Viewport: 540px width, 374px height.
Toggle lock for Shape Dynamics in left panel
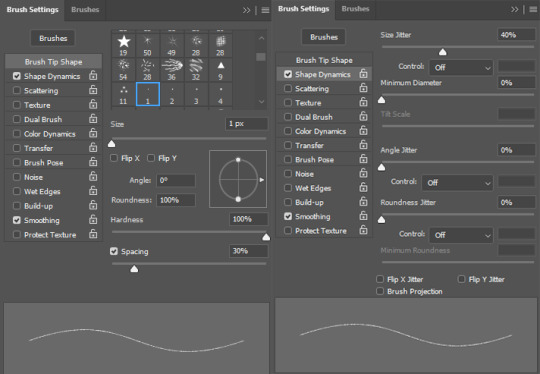tap(93, 75)
